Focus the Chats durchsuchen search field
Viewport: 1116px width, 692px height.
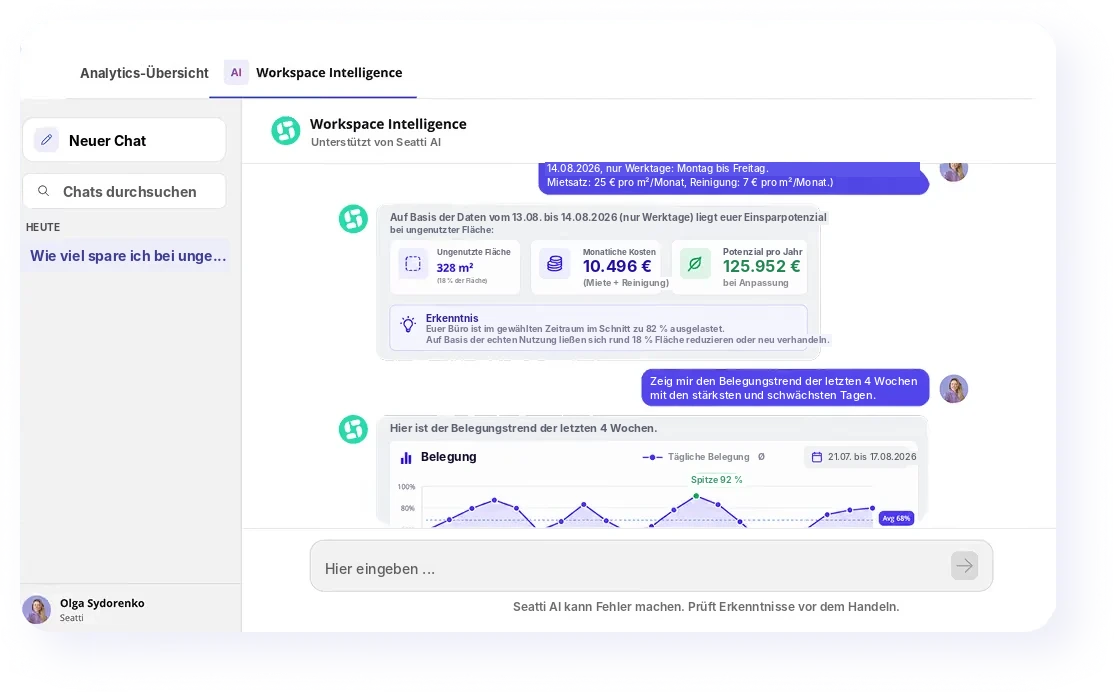coord(125,192)
